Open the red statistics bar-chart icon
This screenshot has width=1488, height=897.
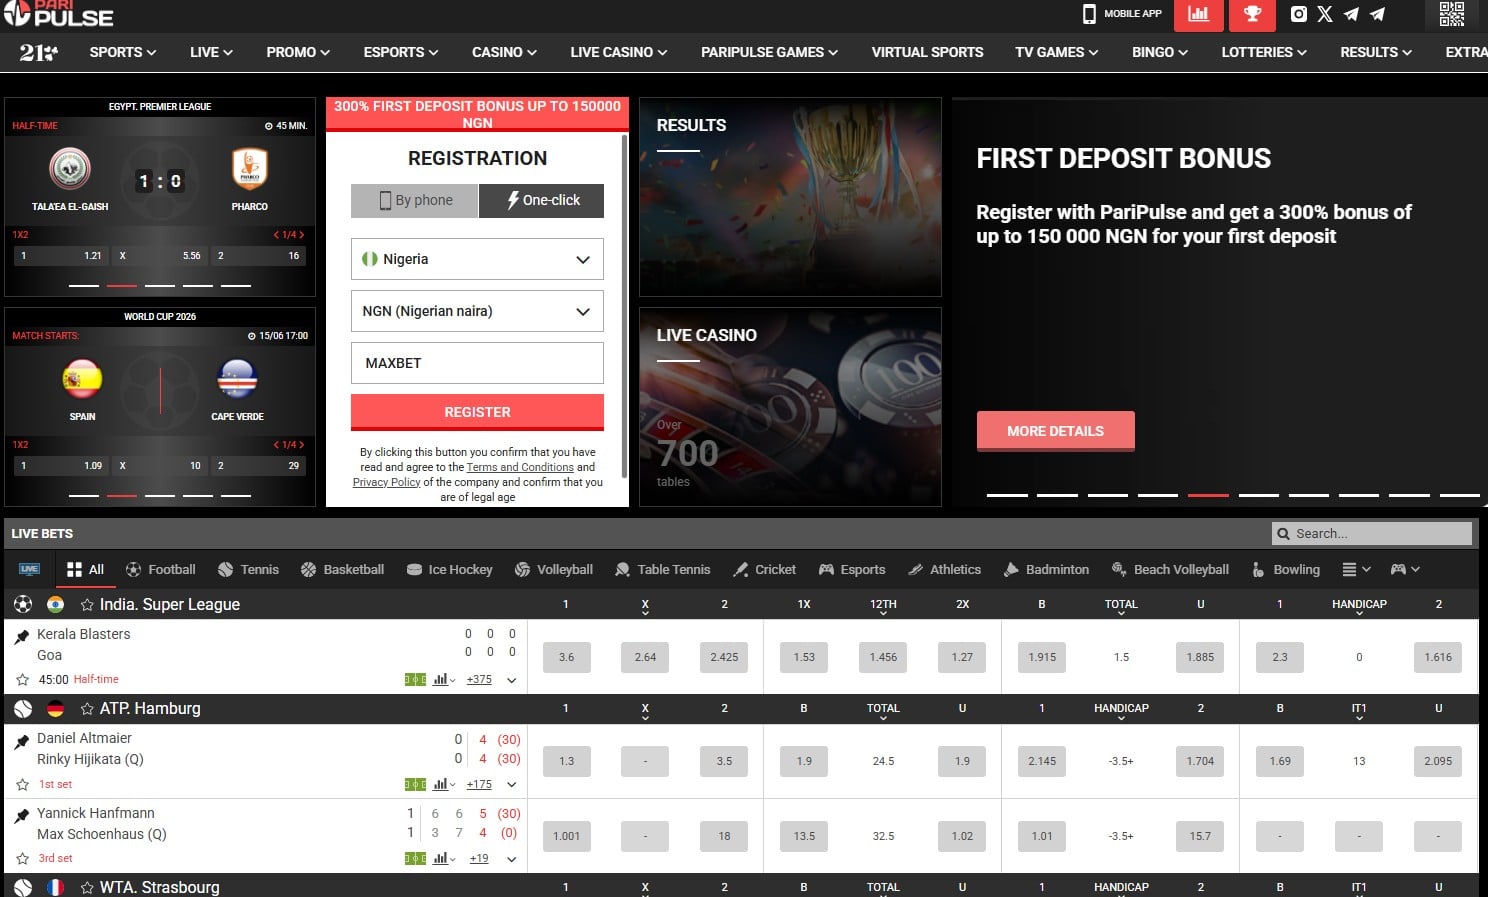pos(1198,14)
